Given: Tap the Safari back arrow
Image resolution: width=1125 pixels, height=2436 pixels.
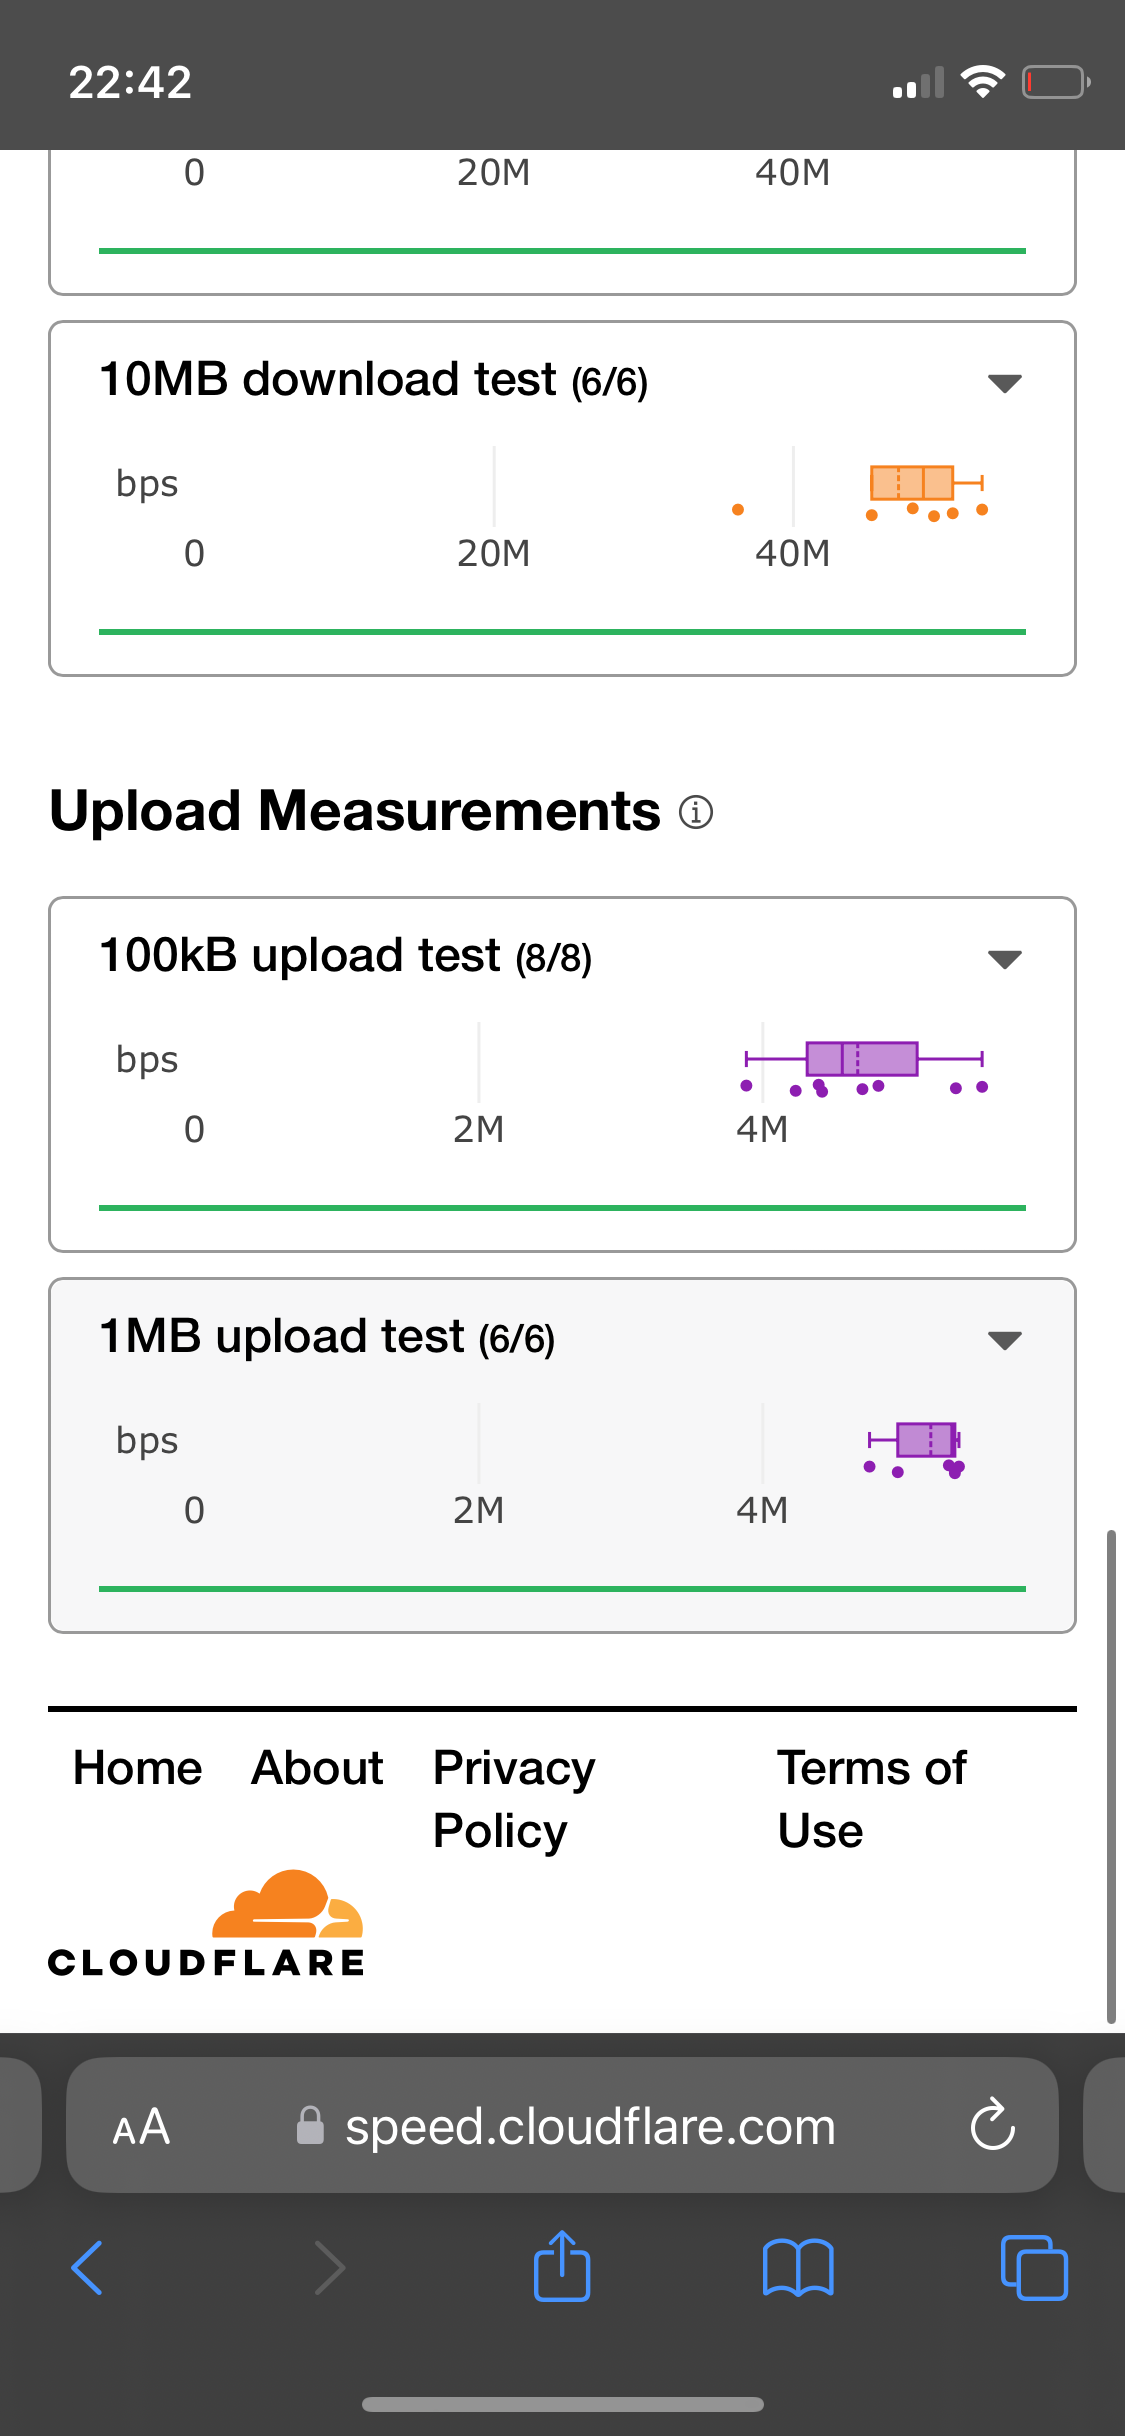Looking at the screenshot, I should pos(88,2267).
